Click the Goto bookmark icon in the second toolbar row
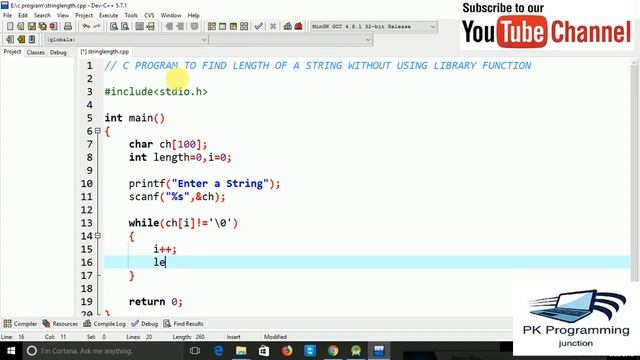 [x=21, y=40]
